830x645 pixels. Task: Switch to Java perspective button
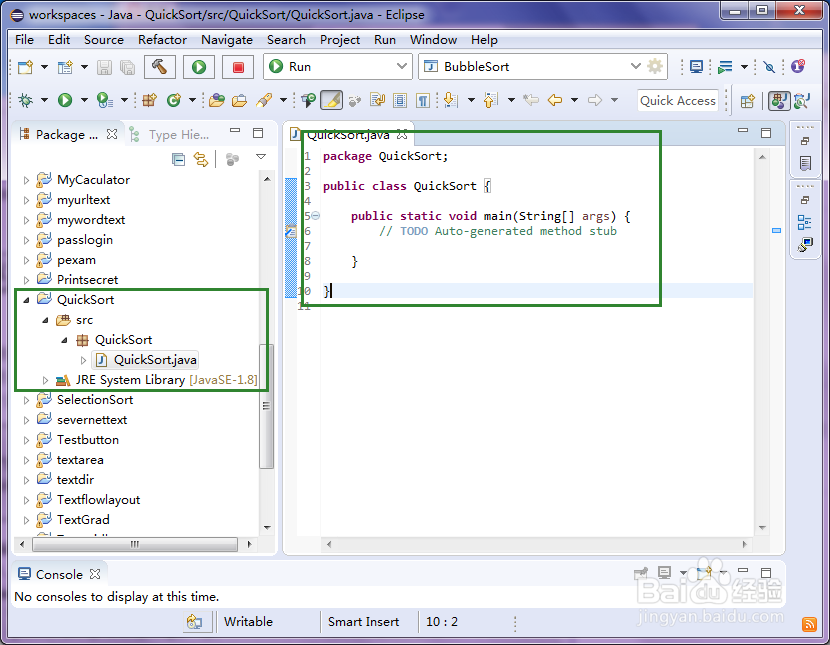[779, 101]
